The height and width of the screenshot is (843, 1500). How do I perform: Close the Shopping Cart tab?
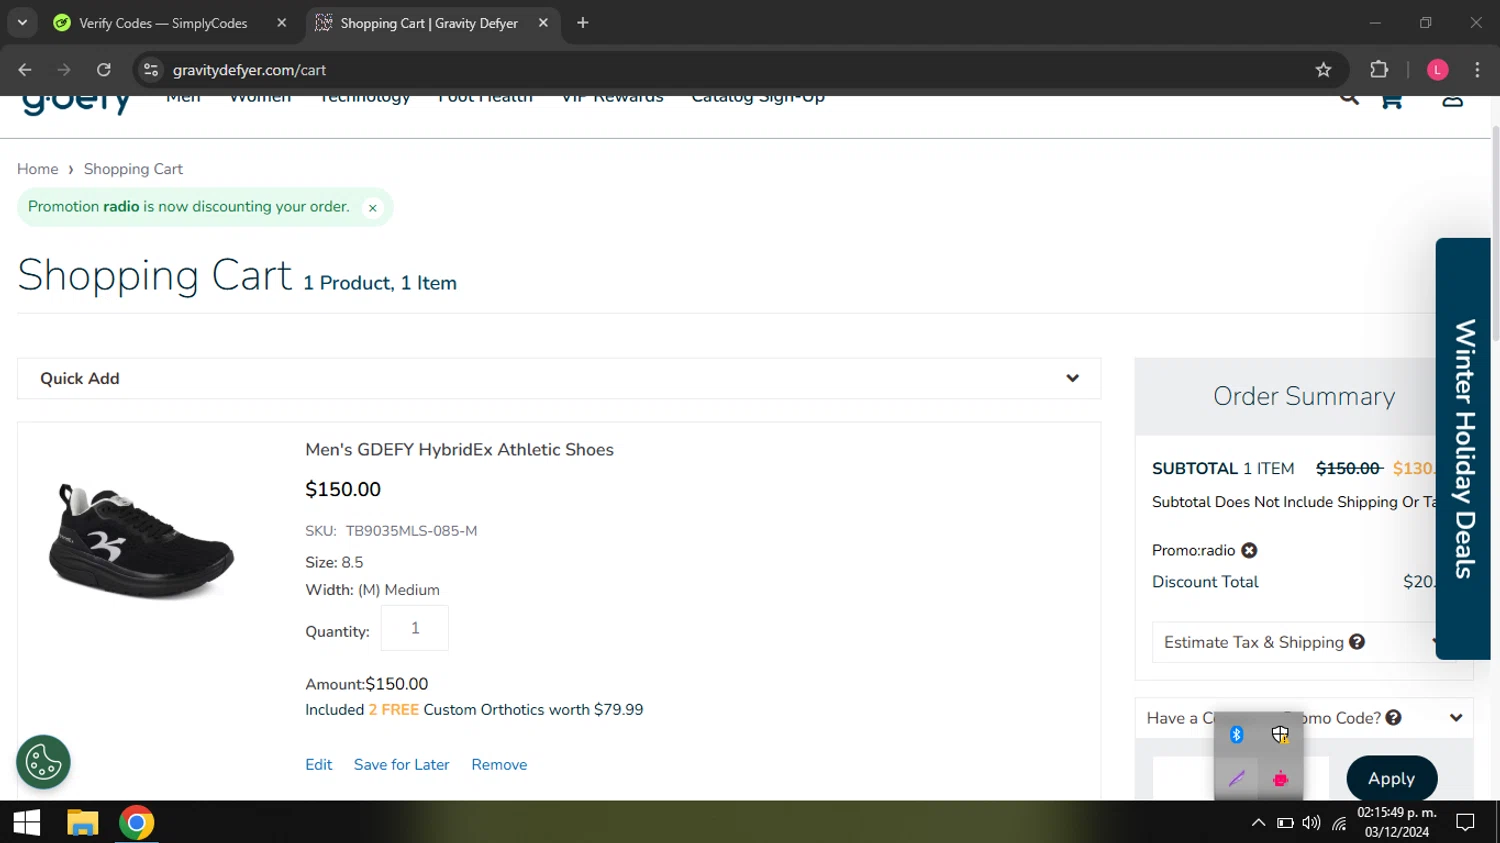point(543,23)
